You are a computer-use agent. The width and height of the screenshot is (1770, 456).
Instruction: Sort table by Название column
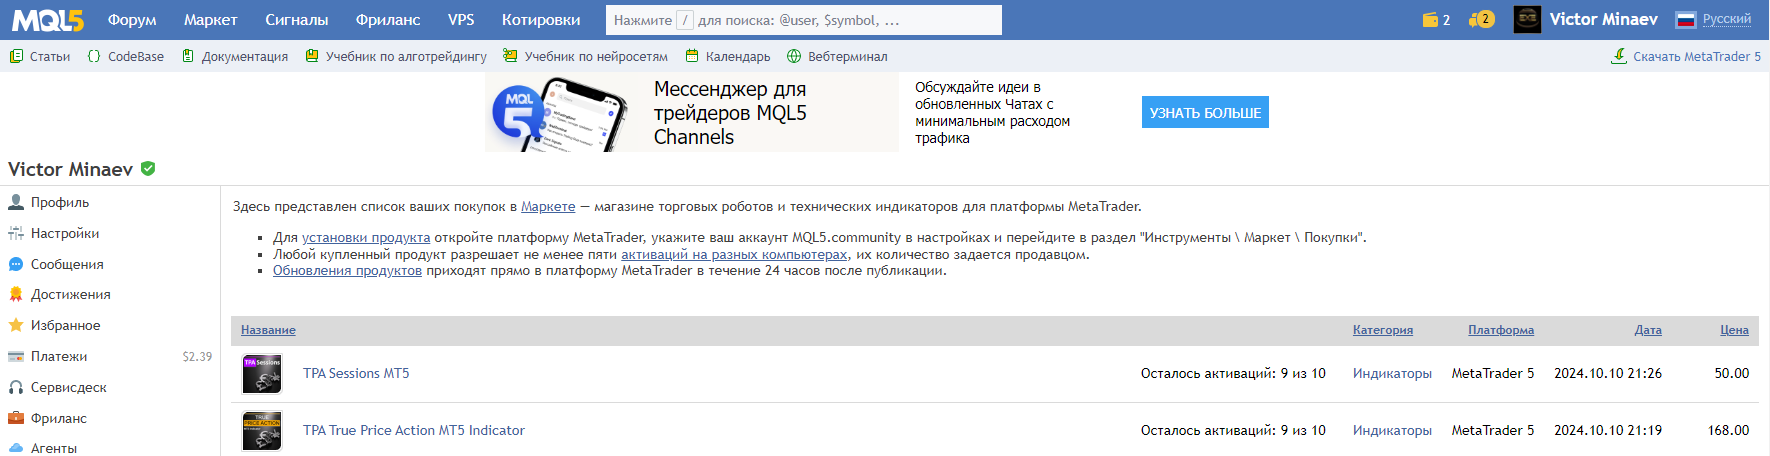point(268,330)
